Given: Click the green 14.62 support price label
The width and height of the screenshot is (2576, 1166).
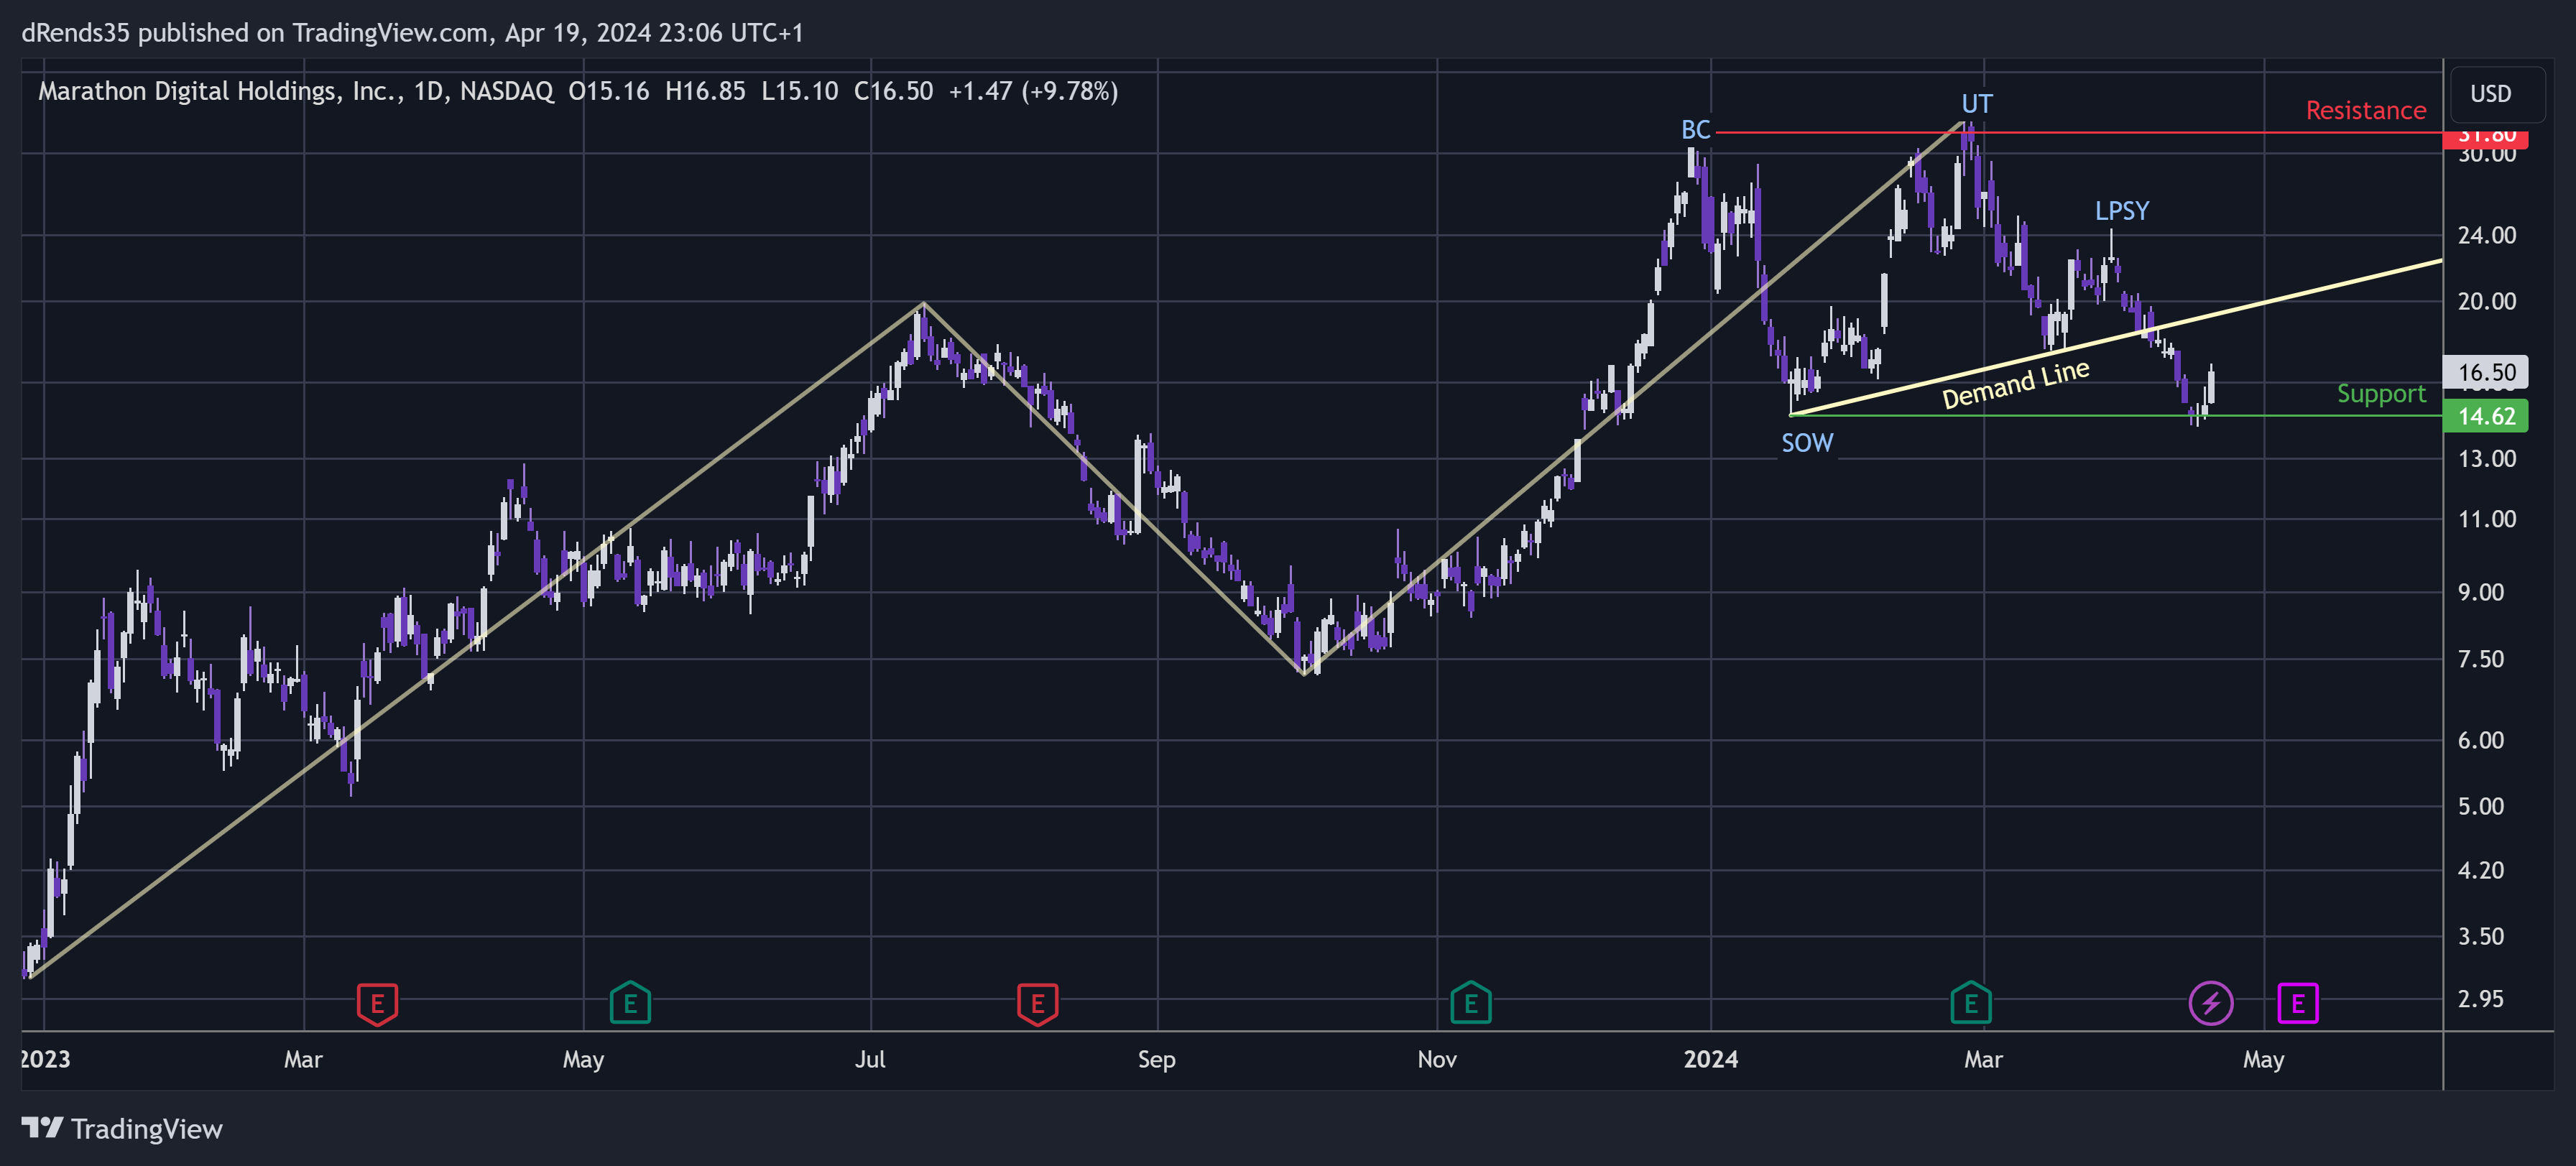Looking at the screenshot, I should click(2485, 416).
